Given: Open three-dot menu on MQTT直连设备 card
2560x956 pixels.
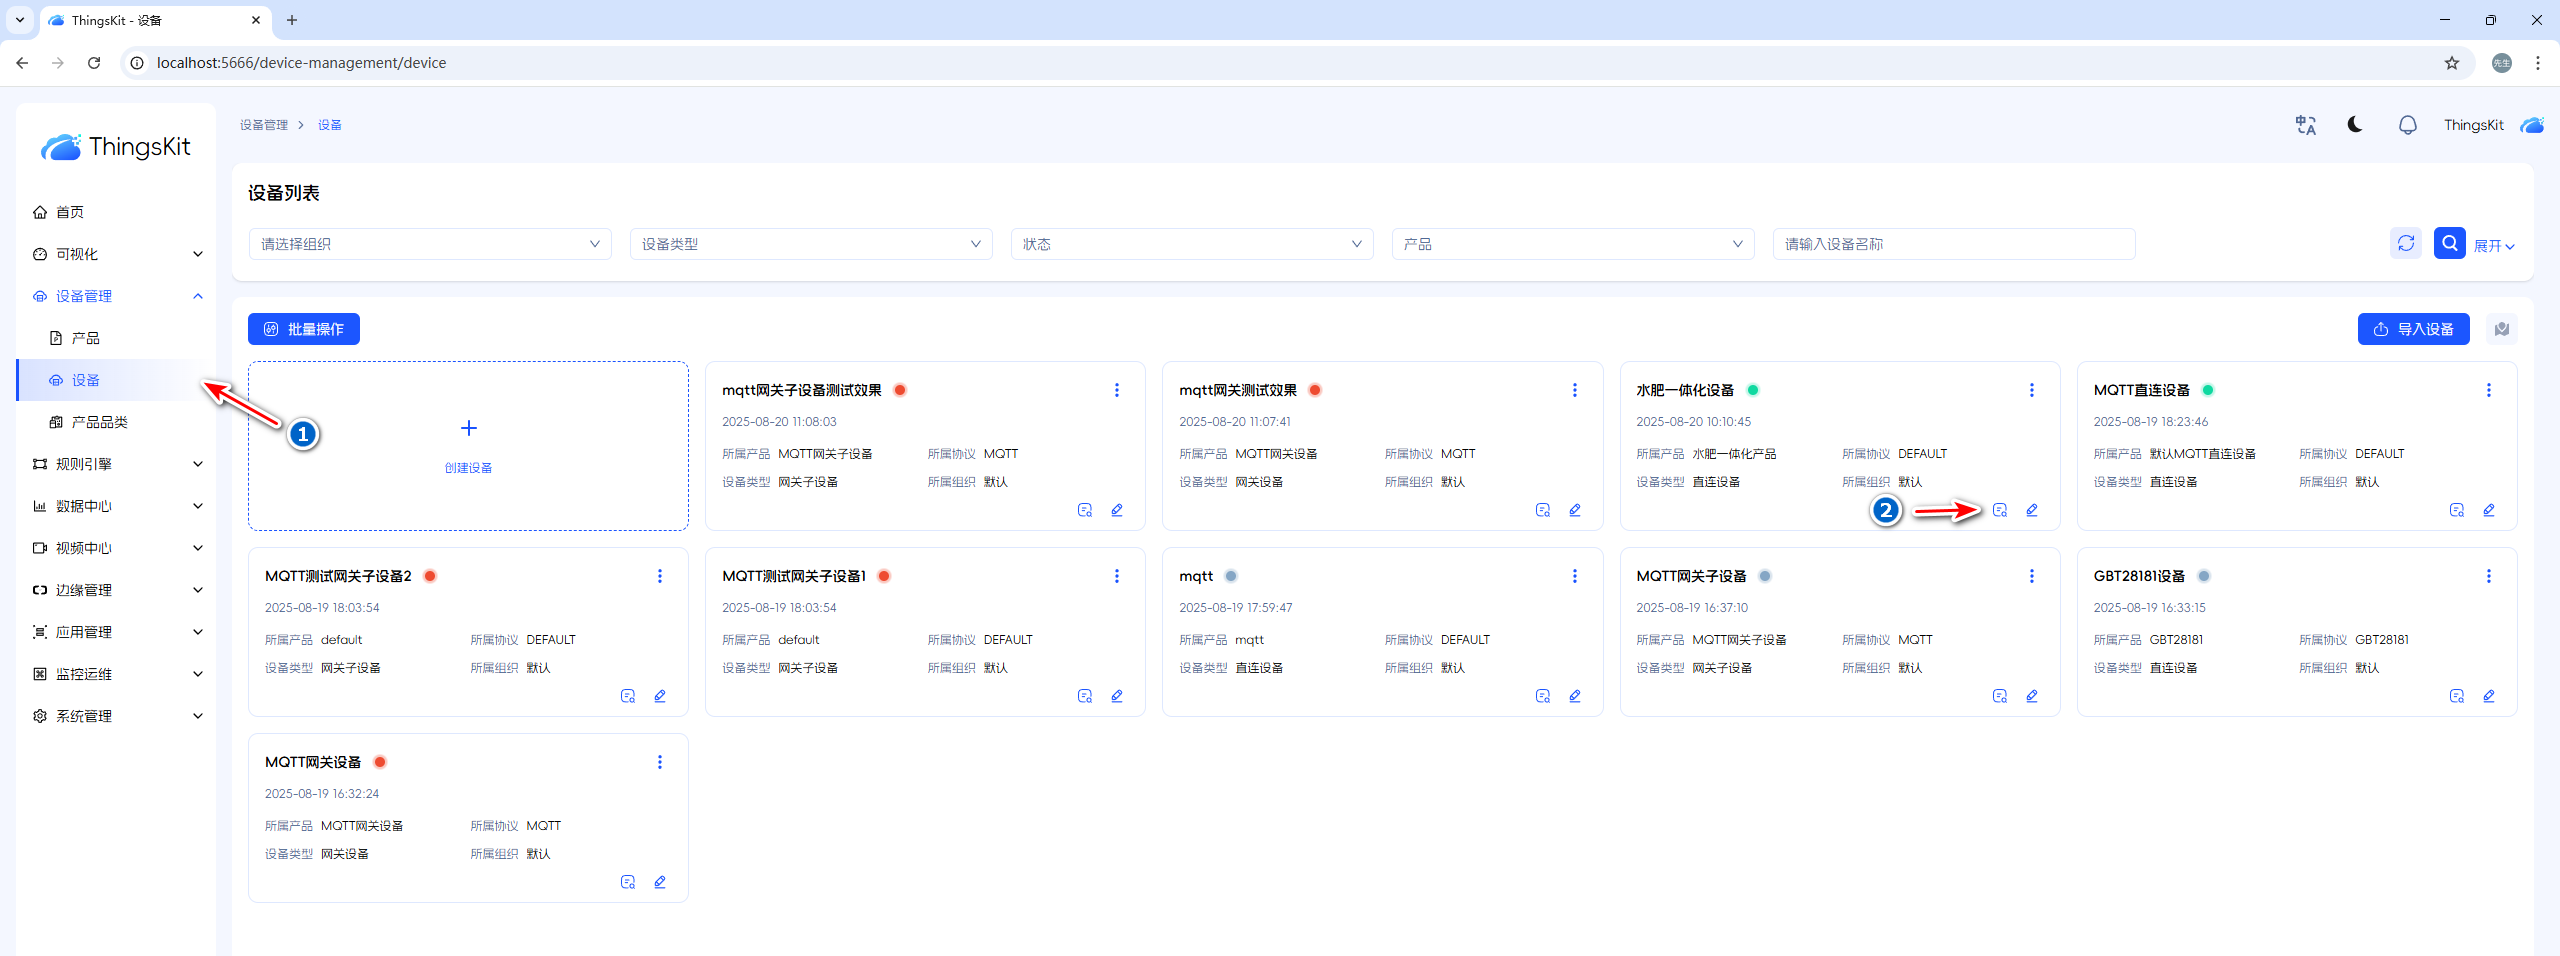Looking at the screenshot, I should 2488,390.
